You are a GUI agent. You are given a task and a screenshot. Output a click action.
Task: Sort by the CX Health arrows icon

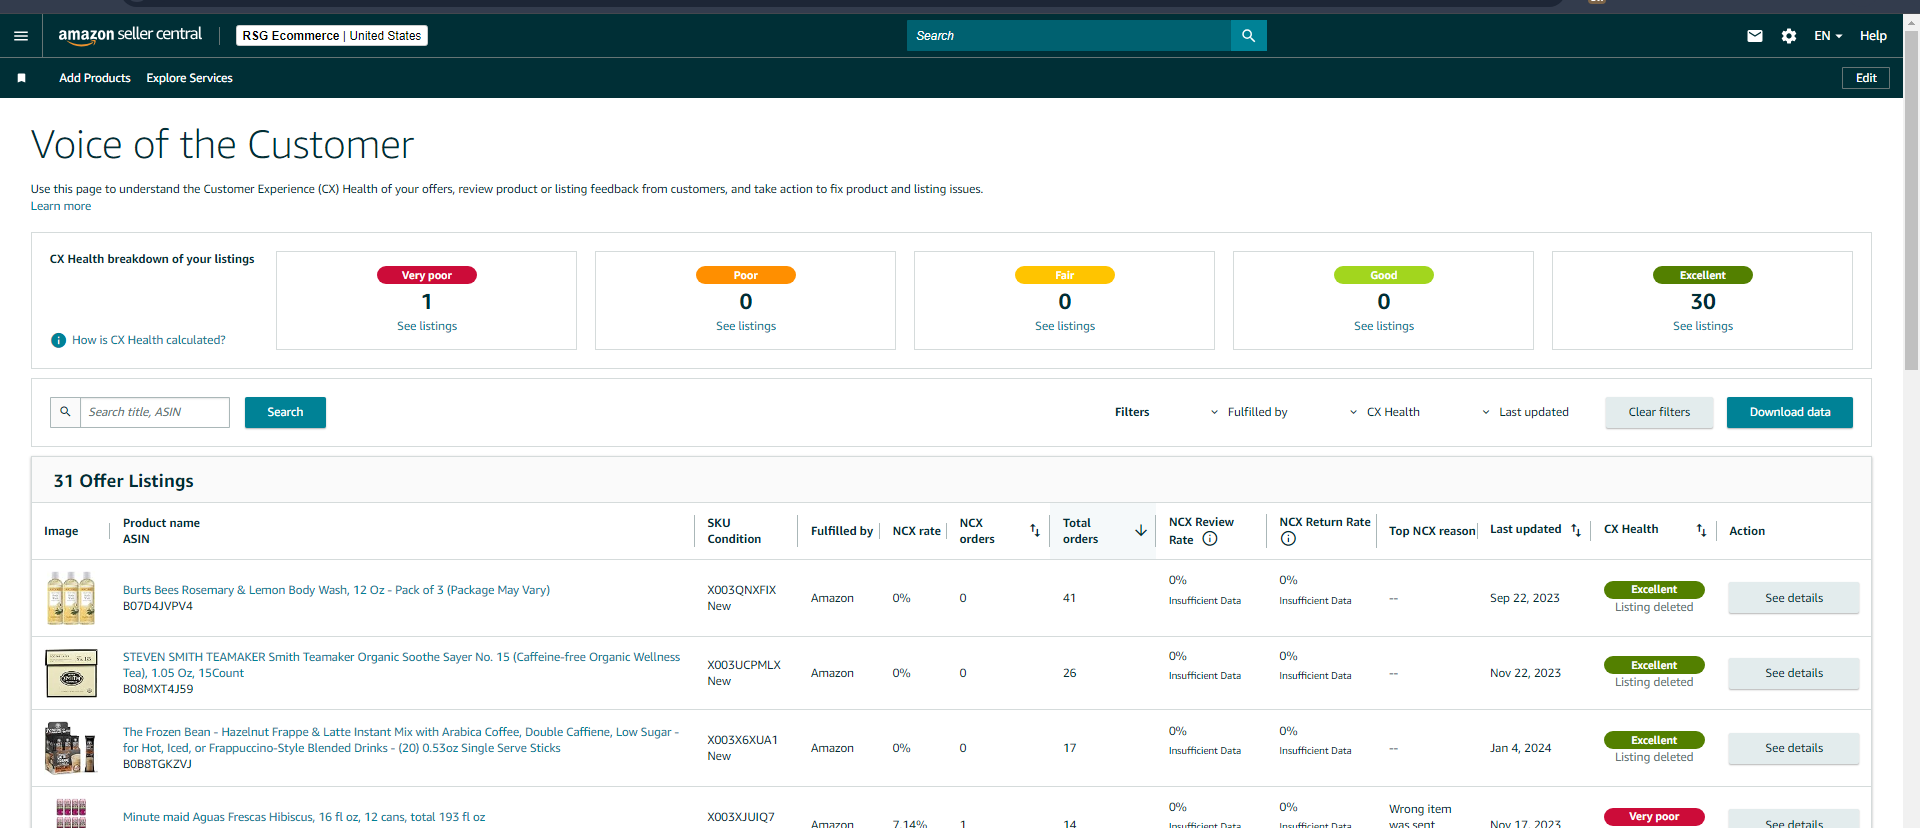click(x=1701, y=530)
